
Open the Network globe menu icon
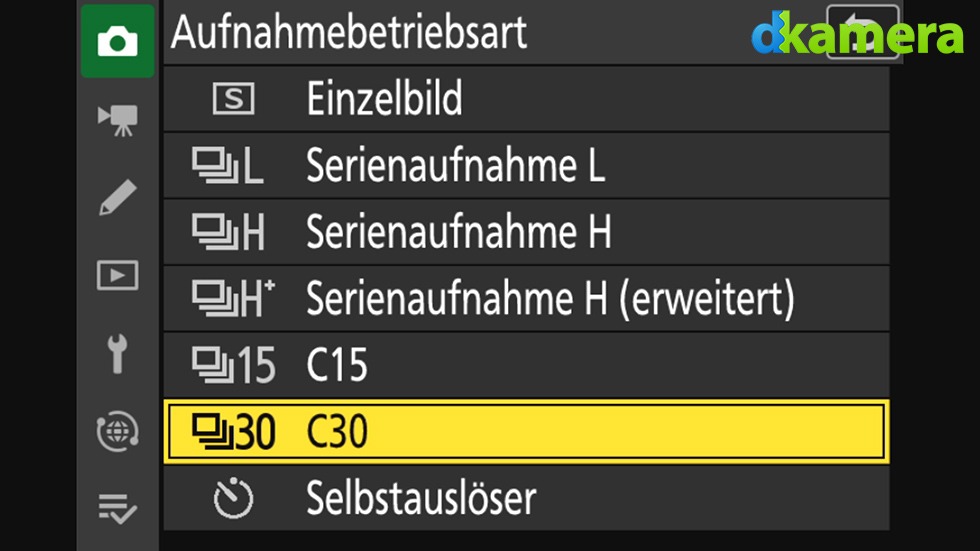[x=118, y=431]
